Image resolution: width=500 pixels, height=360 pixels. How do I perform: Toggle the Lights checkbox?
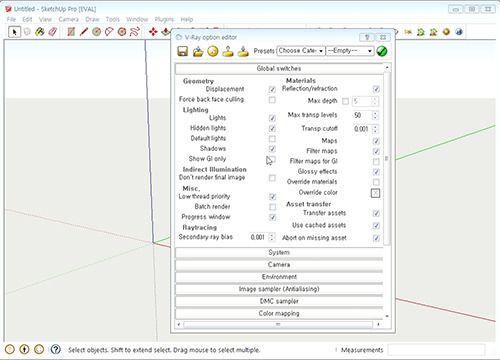click(272, 118)
